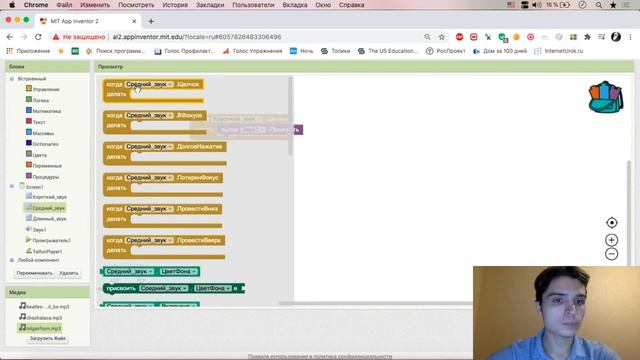The image size is (640, 360).
Task: Reload the page
Action: click(x=38, y=37)
